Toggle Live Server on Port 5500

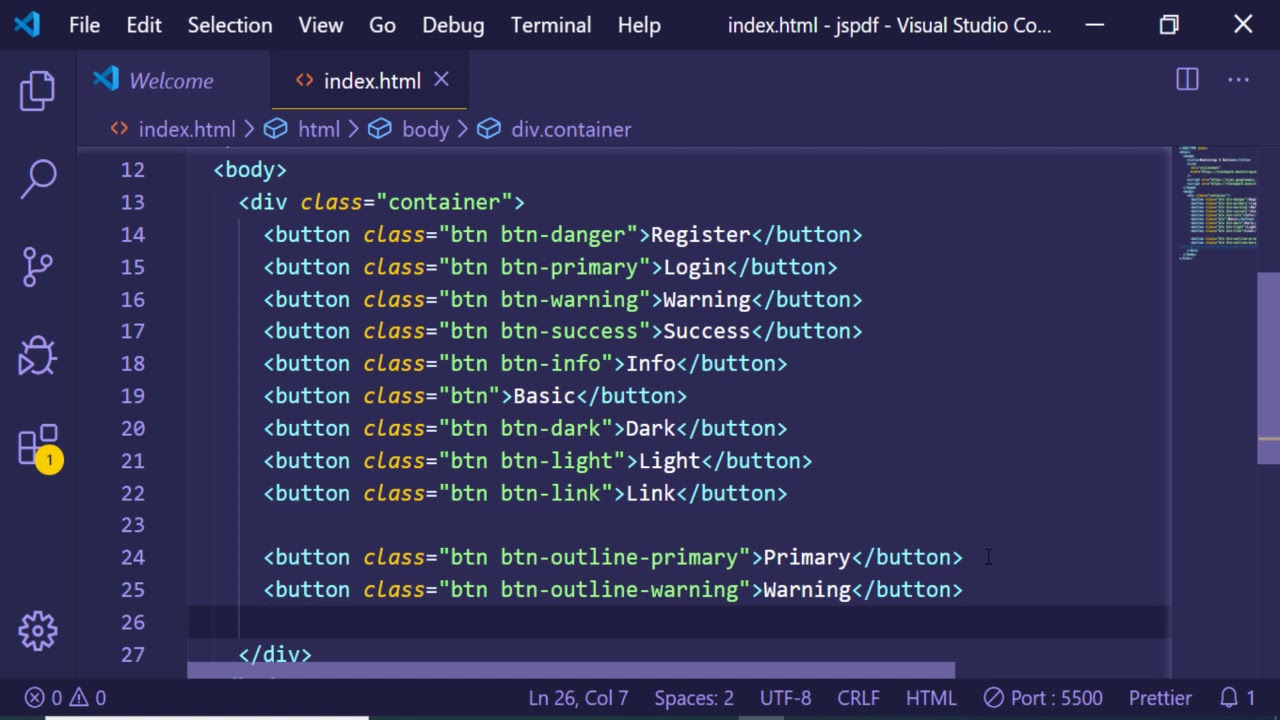(x=1043, y=698)
